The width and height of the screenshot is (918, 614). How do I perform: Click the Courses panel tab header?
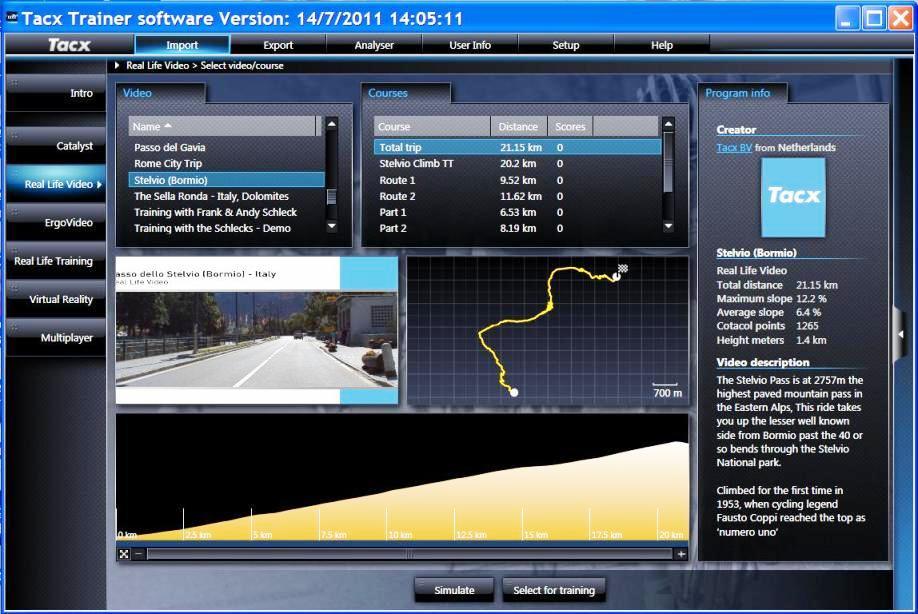[405, 93]
